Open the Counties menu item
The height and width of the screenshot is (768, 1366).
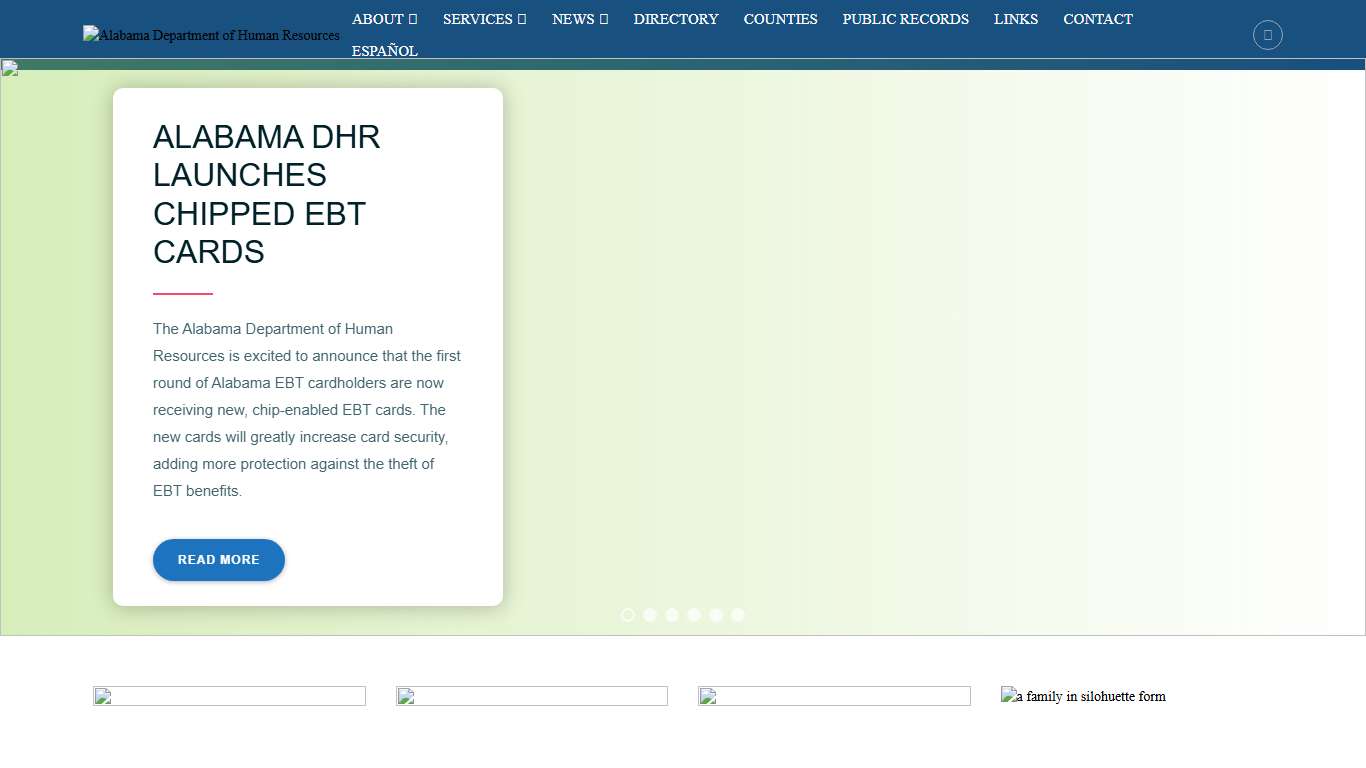pos(780,19)
